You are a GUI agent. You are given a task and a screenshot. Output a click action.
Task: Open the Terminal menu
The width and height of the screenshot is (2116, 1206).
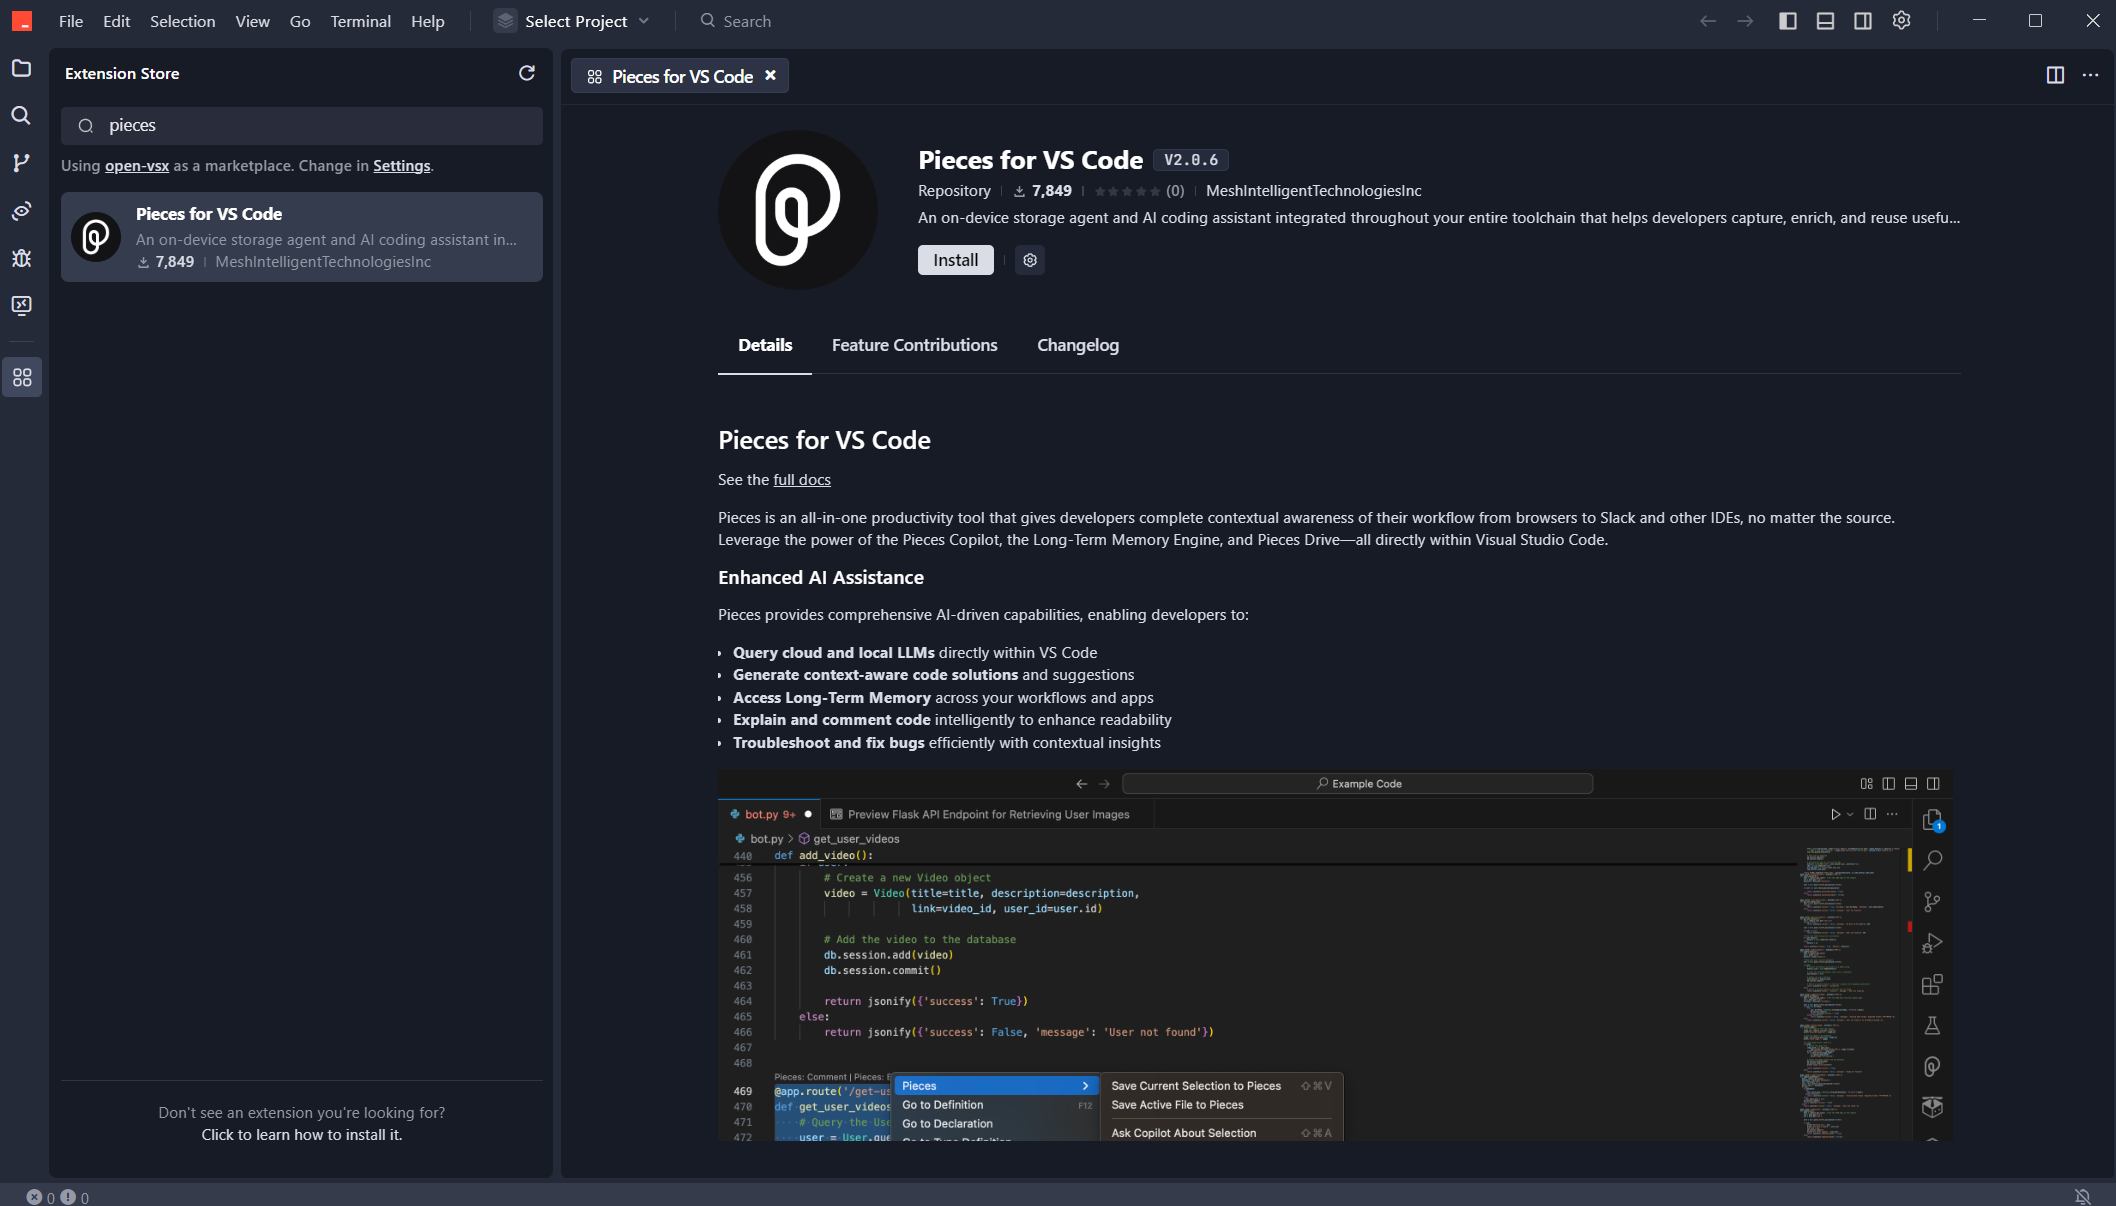(360, 21)
